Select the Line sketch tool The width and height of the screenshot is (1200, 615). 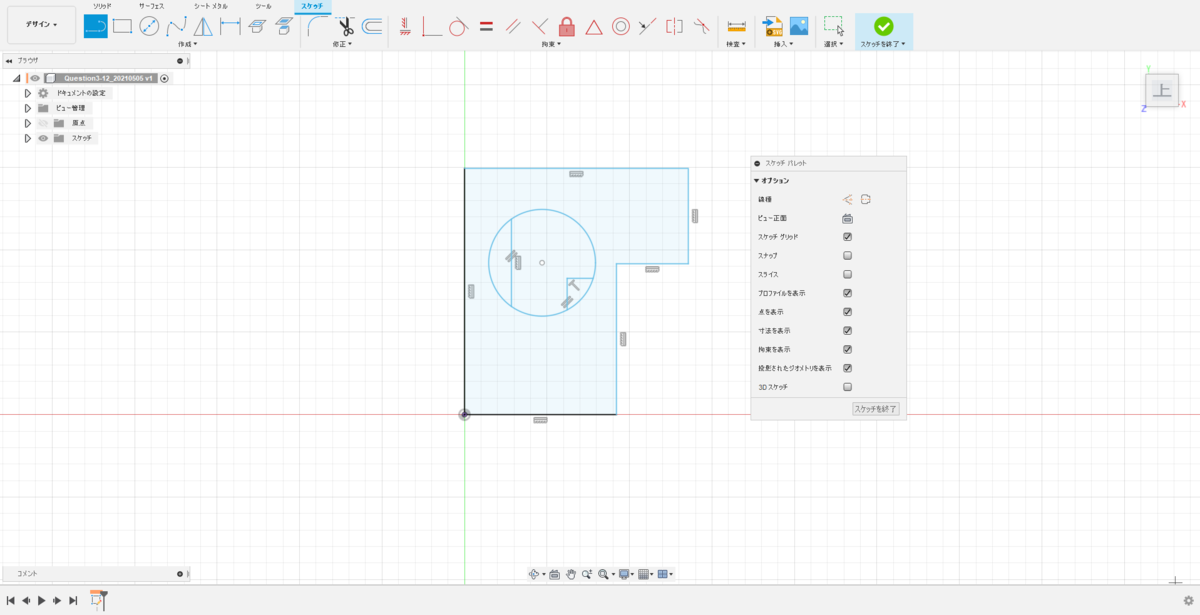coord(96,27)
